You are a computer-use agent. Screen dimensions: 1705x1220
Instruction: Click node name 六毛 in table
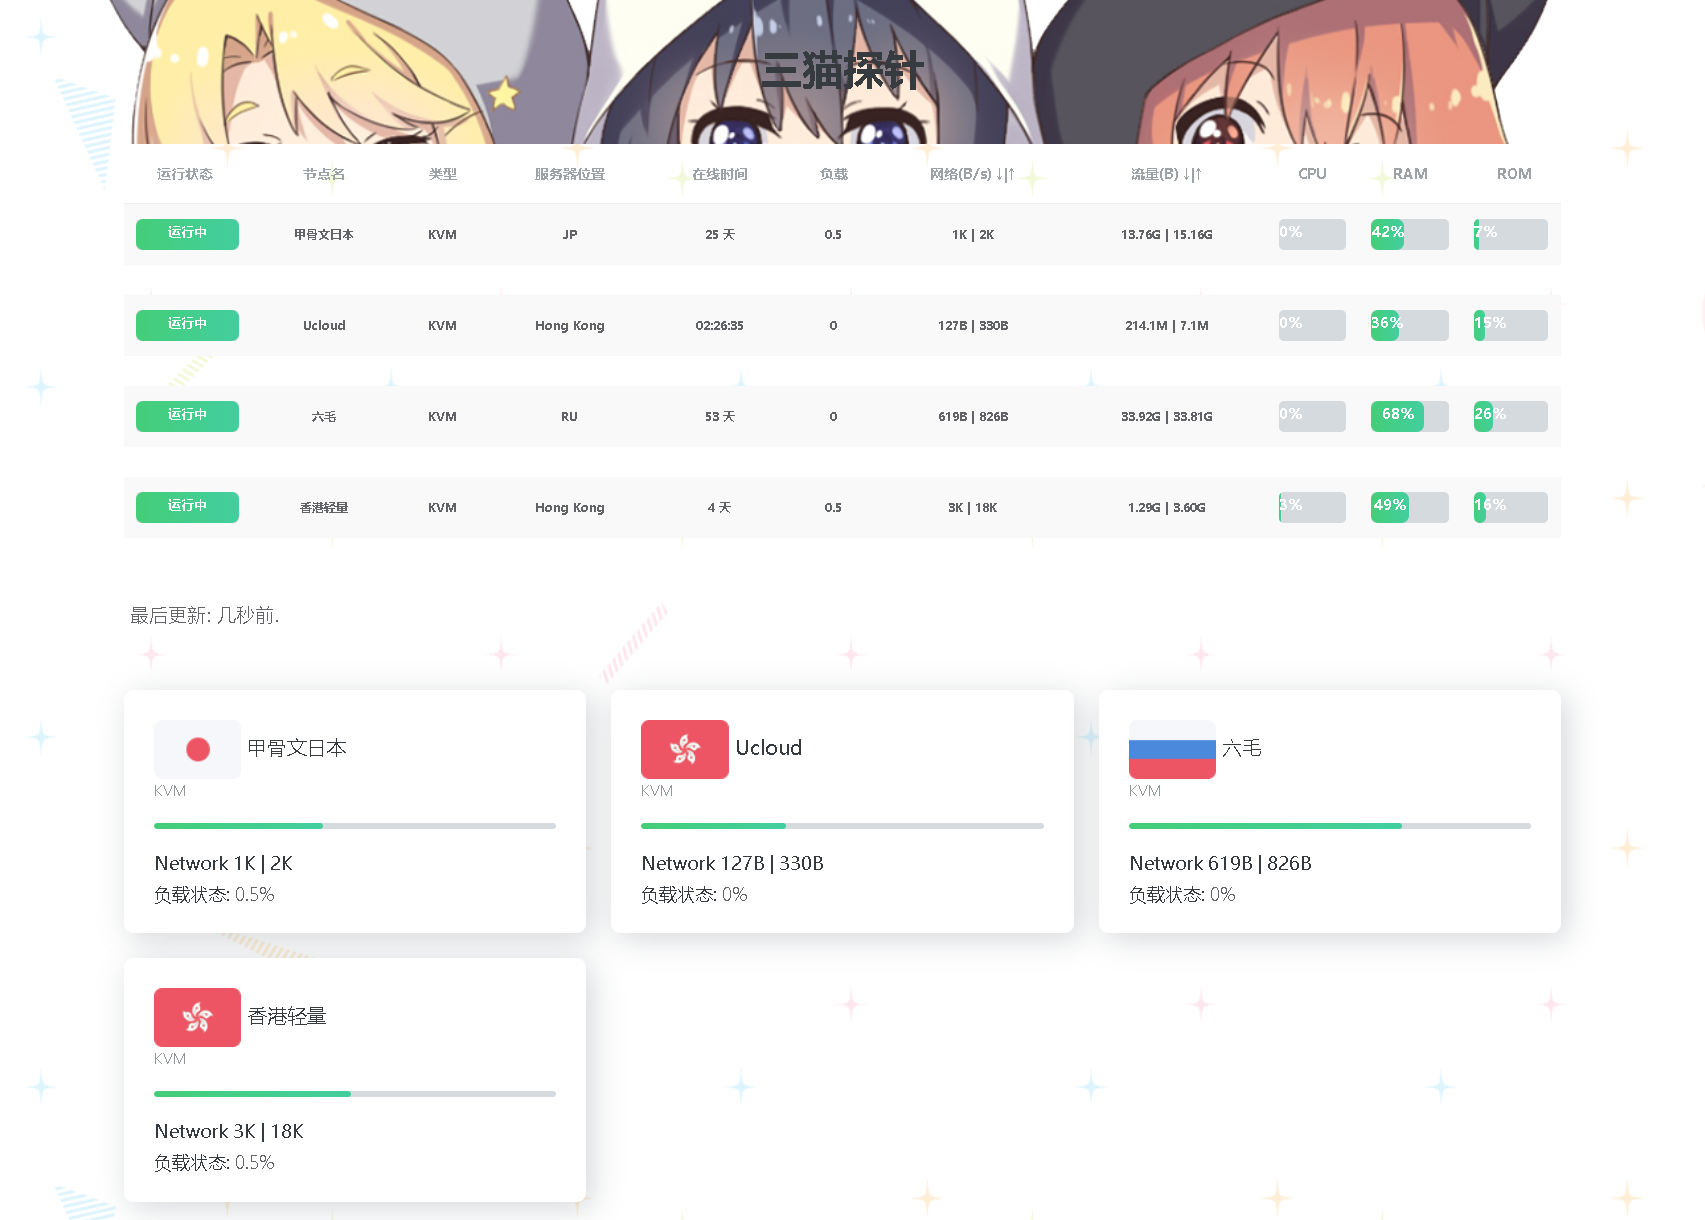click(324, 417)
